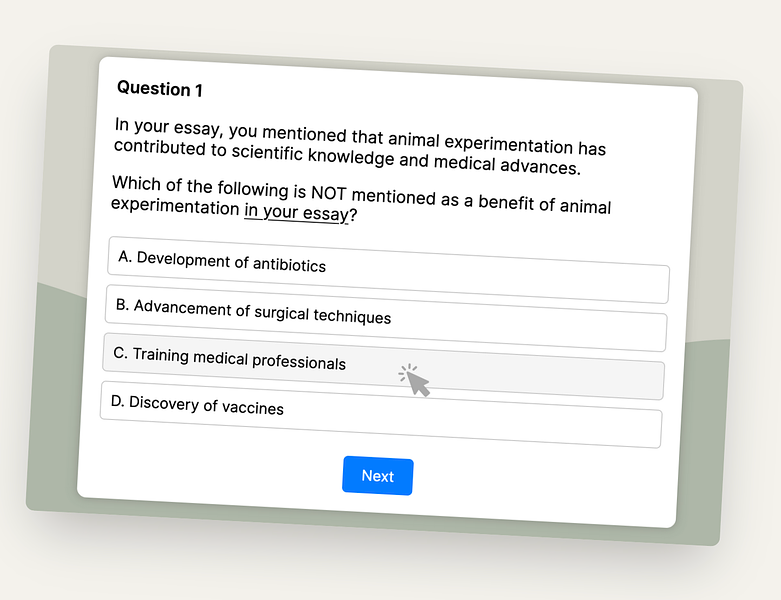Click the "C." letter label
The width and height of the screenshot is (781, 600).
click(x=121, y=353)
